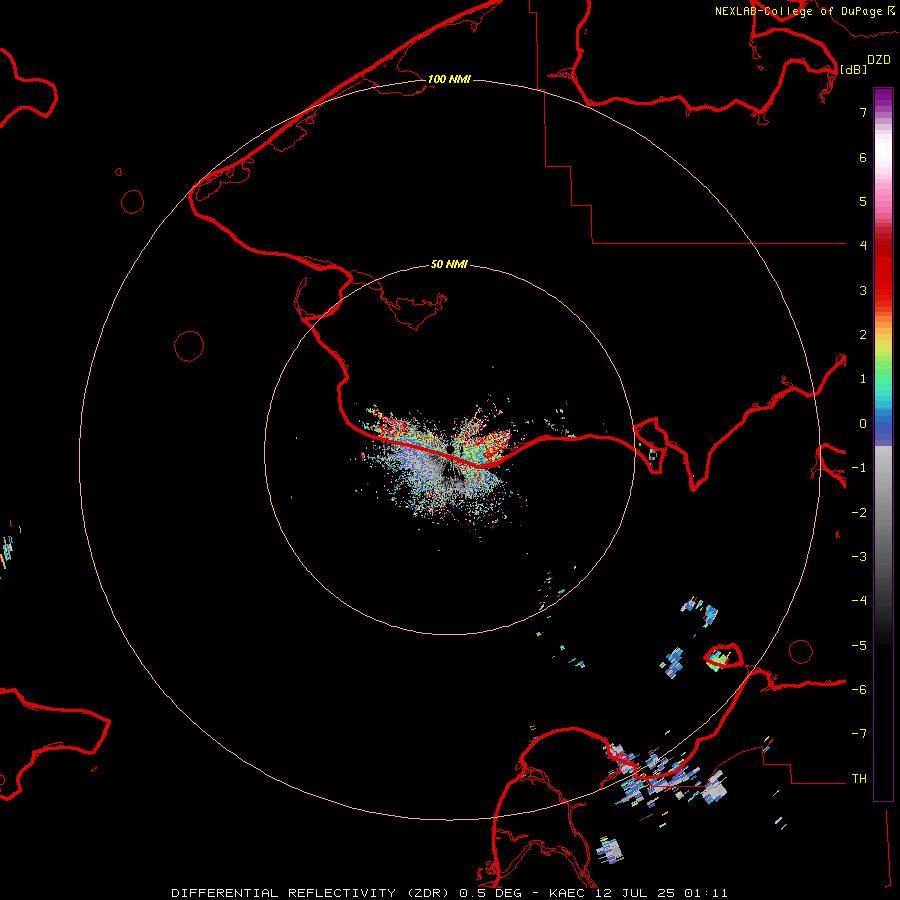The image size is (900, 900).
Task: Click the '12 JUL 25 01:11' timestamp in the caption
Action: (662, 893)
